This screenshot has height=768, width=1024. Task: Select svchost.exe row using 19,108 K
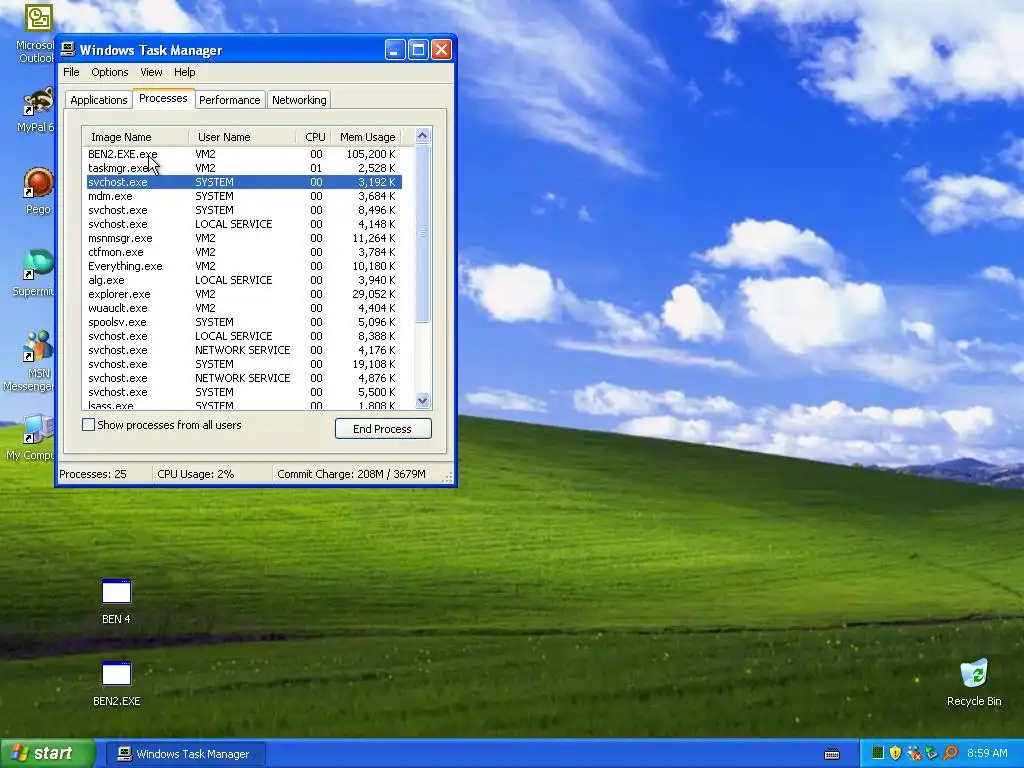point(244,364)
